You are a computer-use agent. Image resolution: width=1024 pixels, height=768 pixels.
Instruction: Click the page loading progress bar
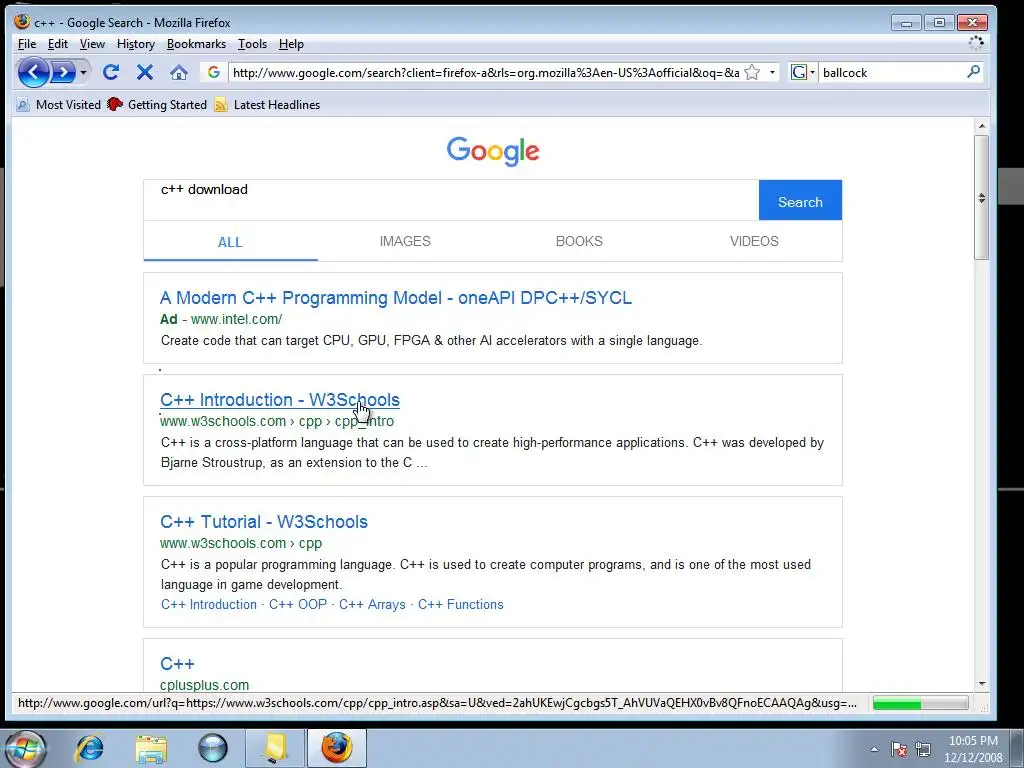click(921, 703)
